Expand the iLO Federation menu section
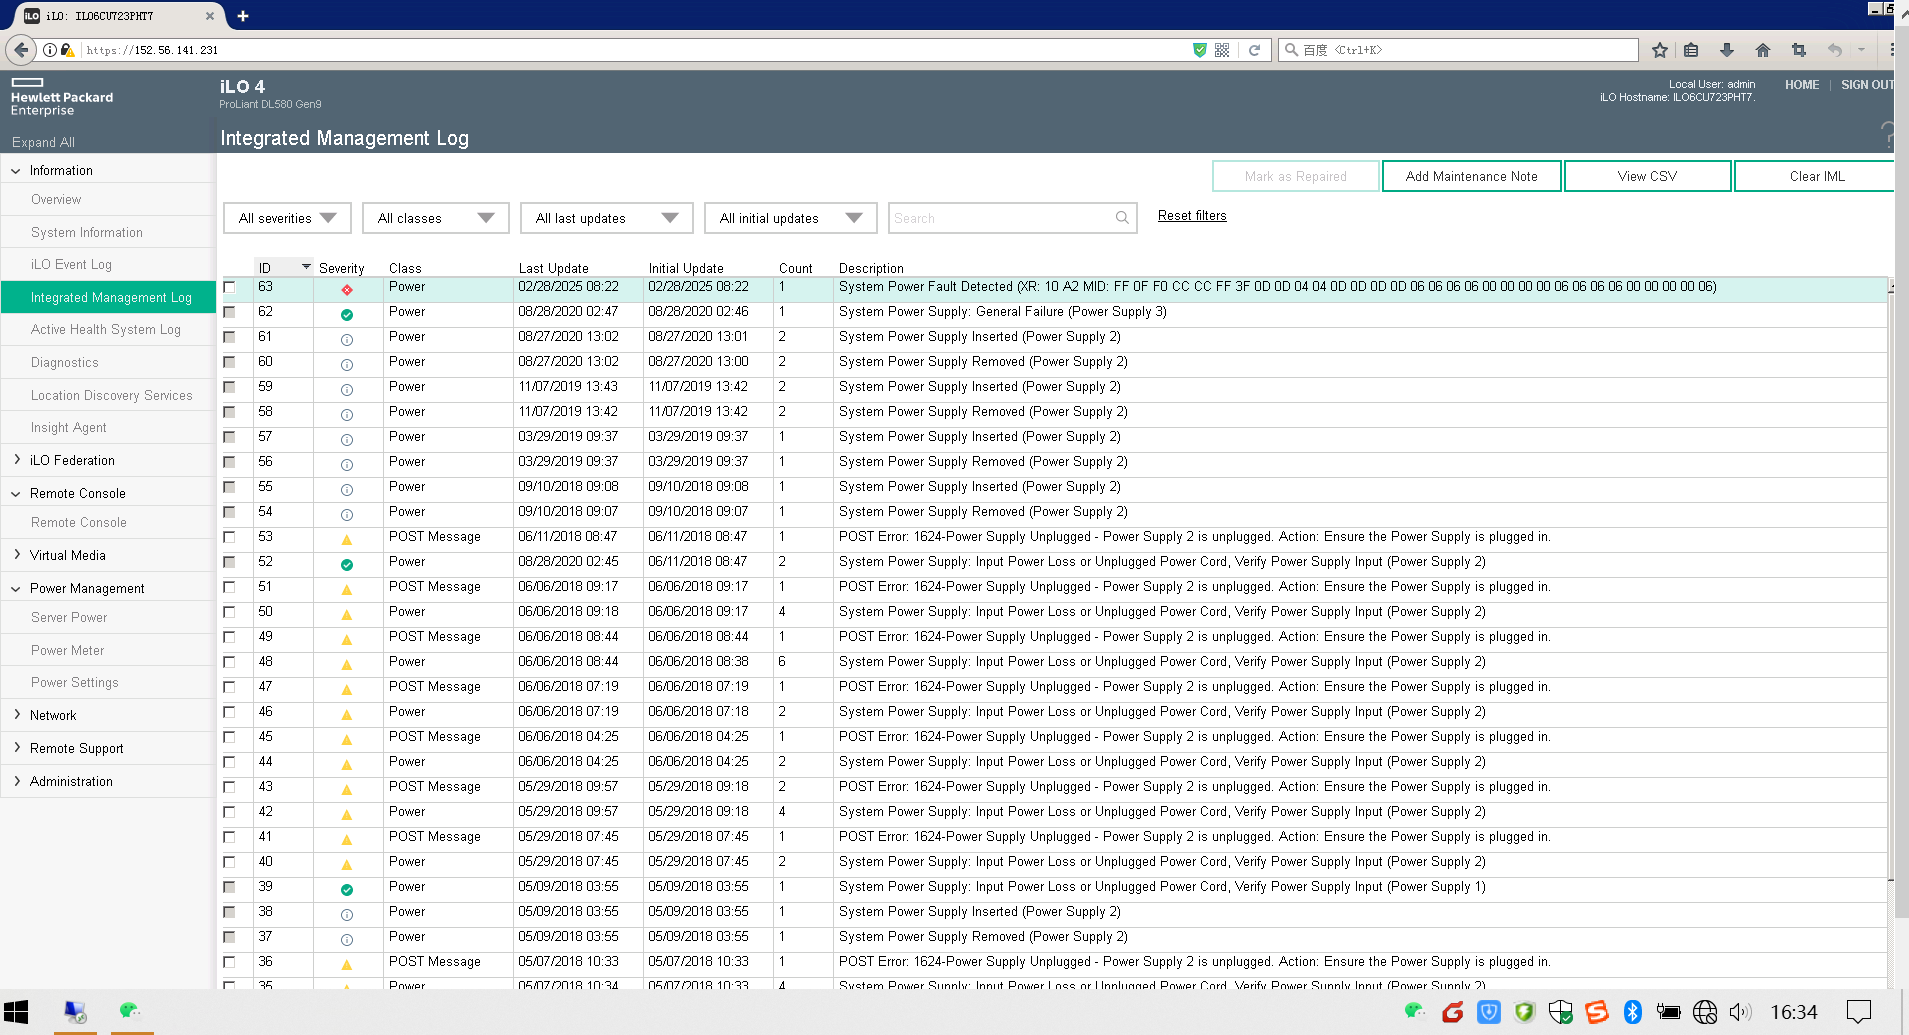The height and width of the screenshot is (1035, 1909). pos(72,460)
